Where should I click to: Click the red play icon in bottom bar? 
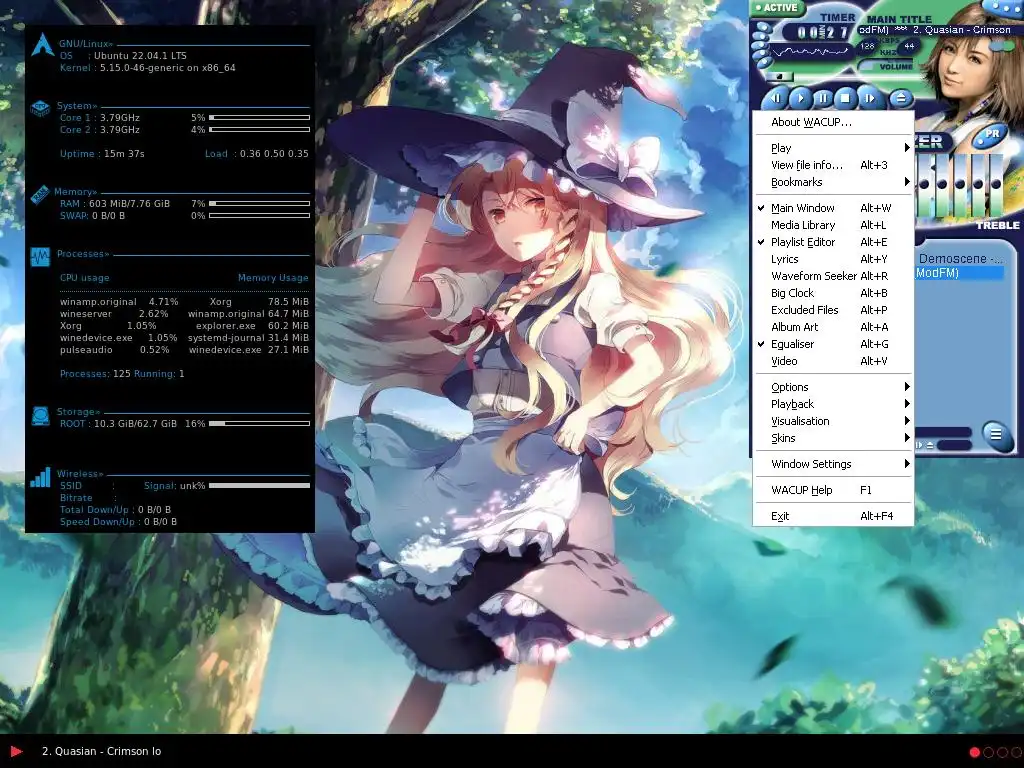pyautogui.click(x=16, y=751)
